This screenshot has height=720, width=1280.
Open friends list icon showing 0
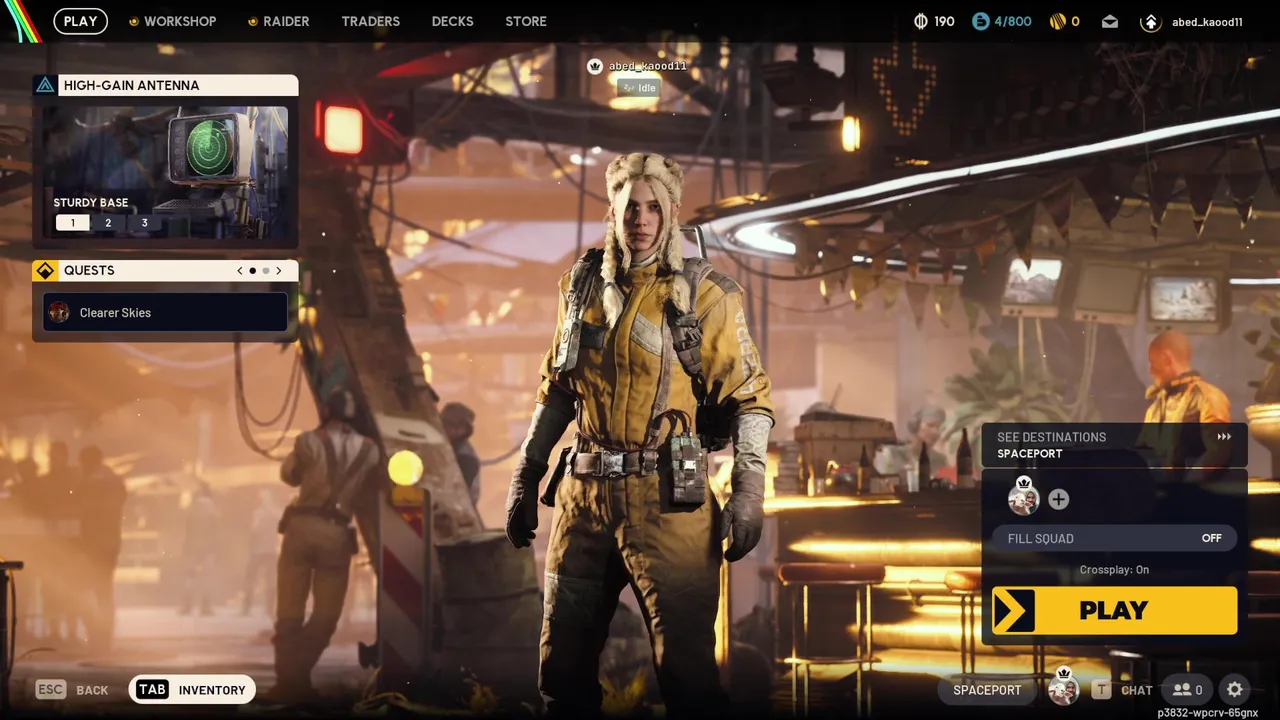(x=1187, y=690)
